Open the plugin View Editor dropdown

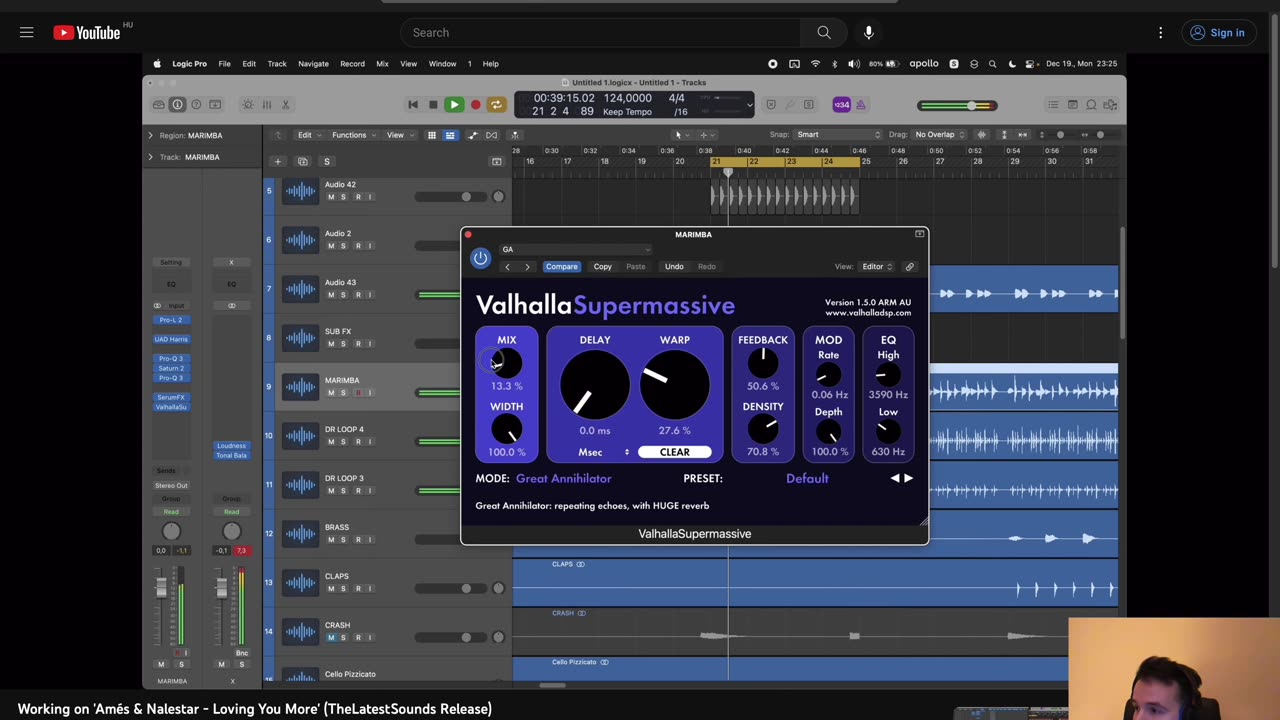point(878,267)
